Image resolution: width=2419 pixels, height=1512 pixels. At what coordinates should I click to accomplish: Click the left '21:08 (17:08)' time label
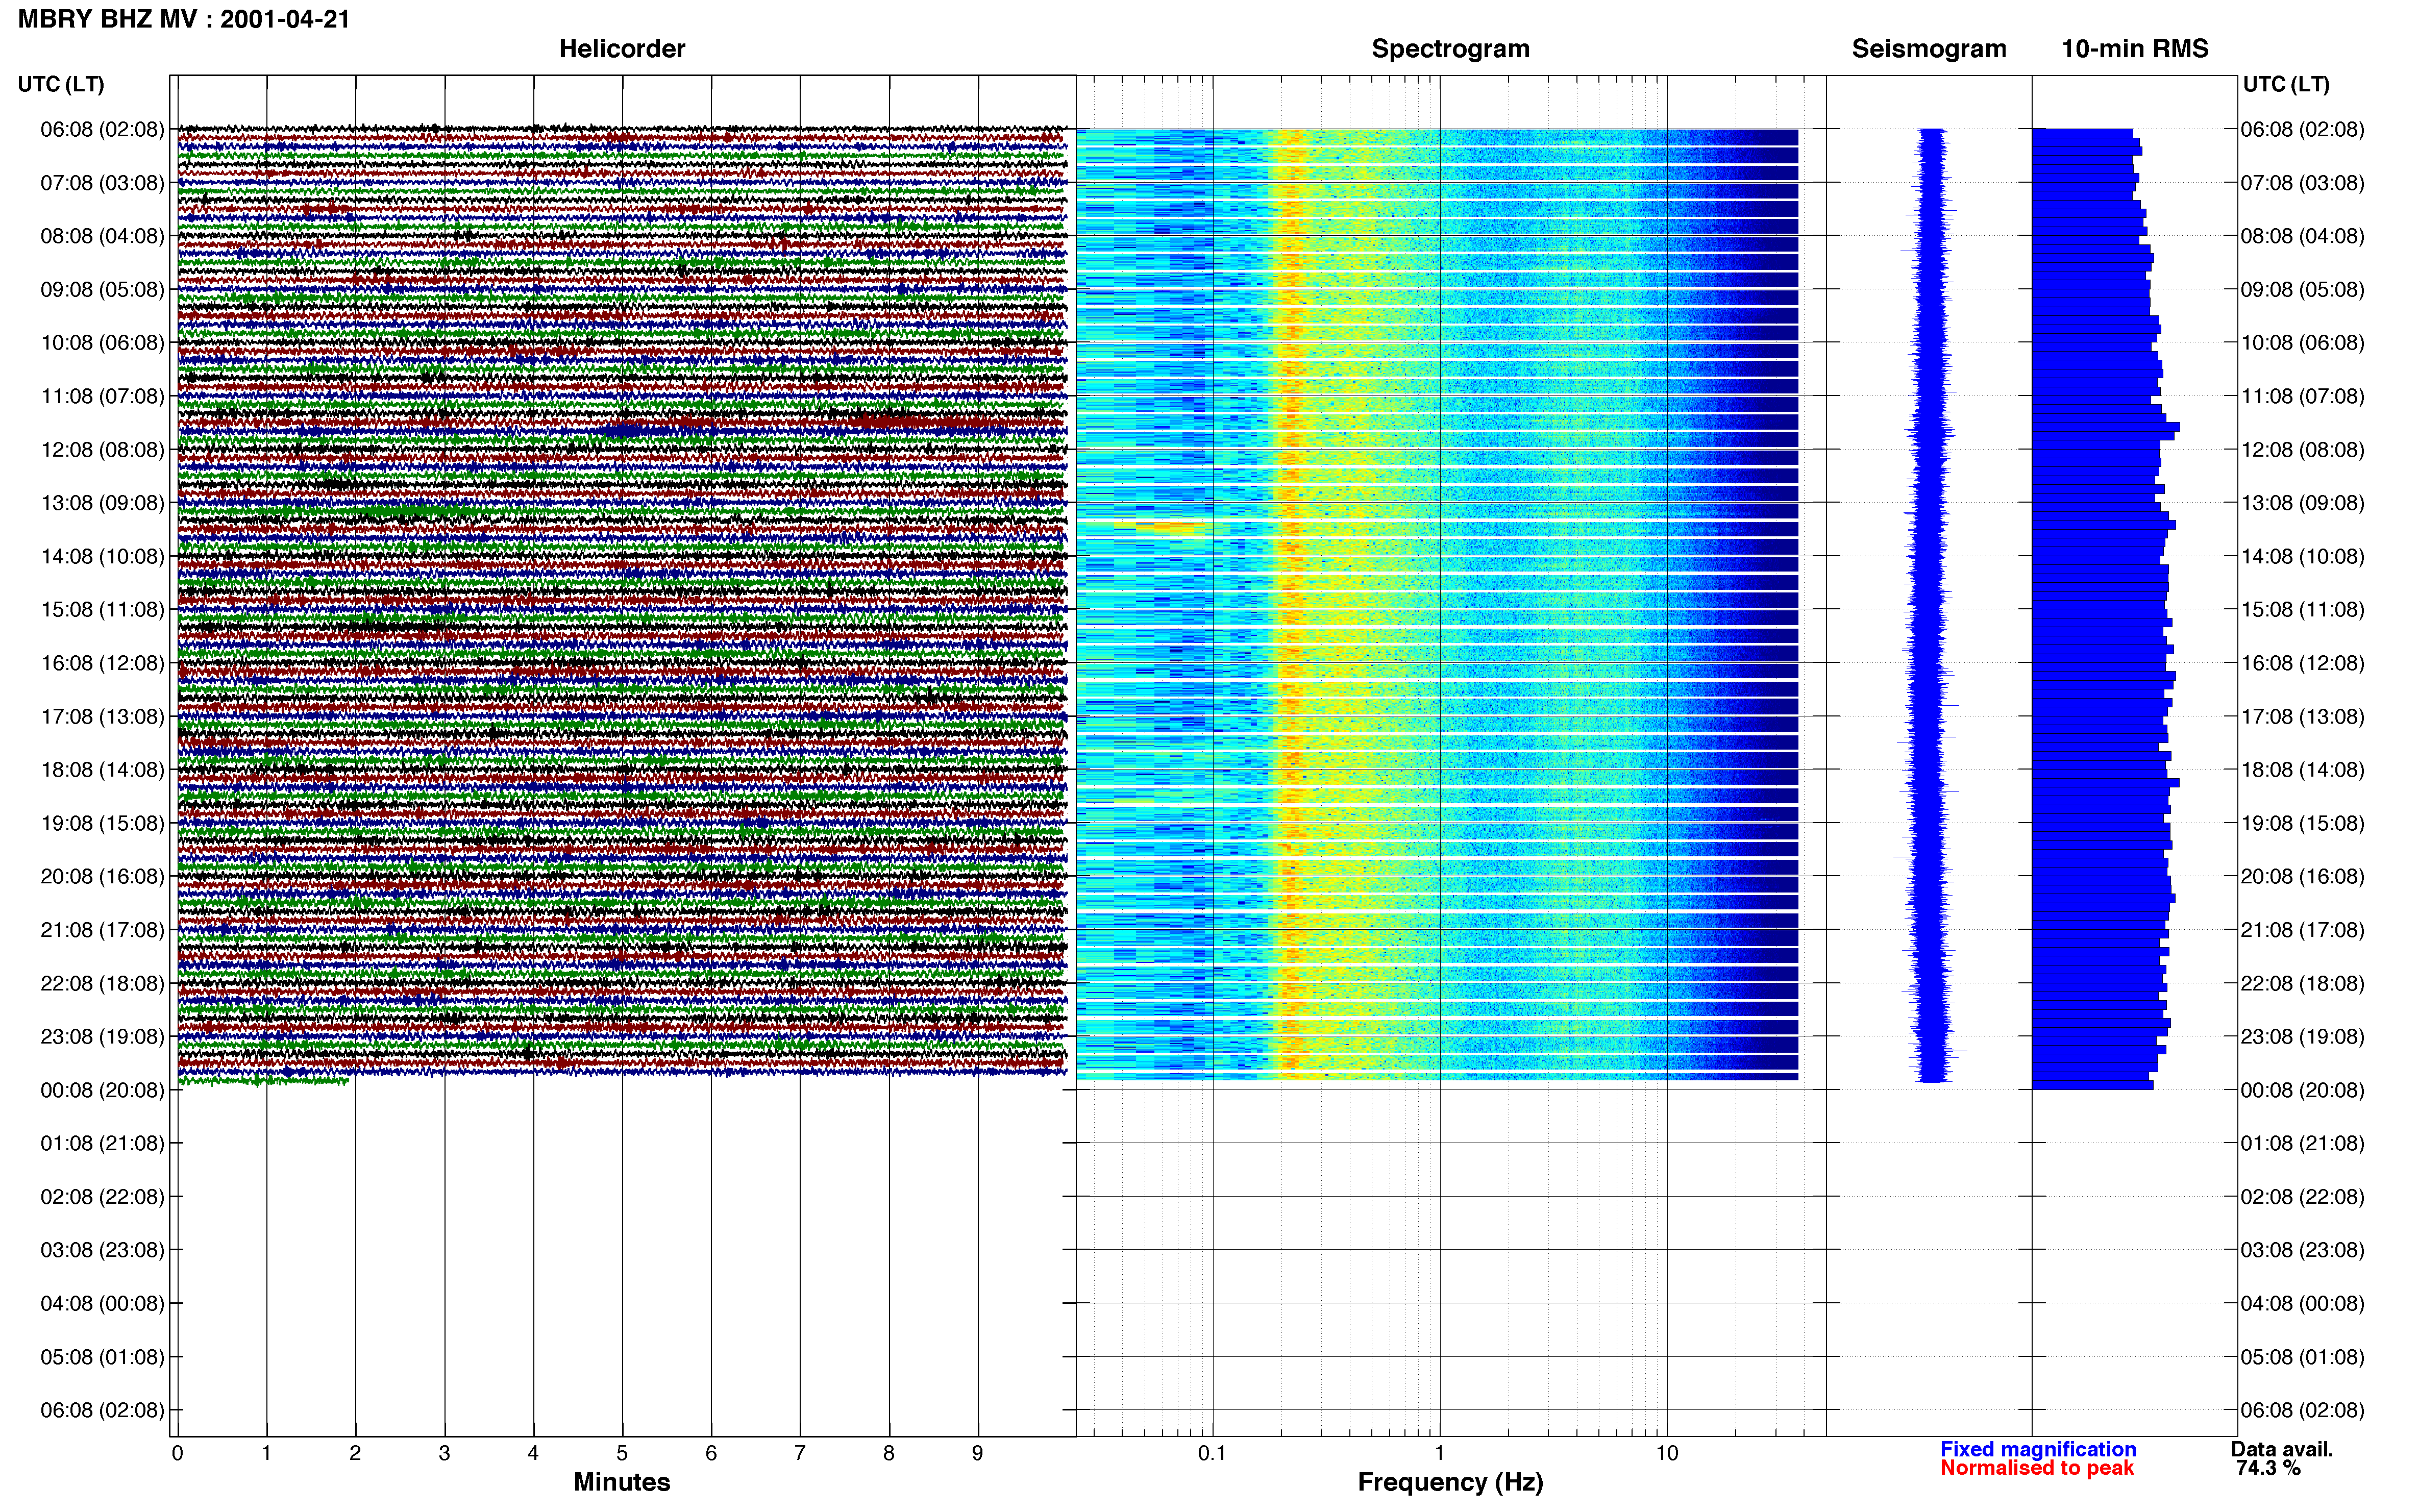pos(102,930)
